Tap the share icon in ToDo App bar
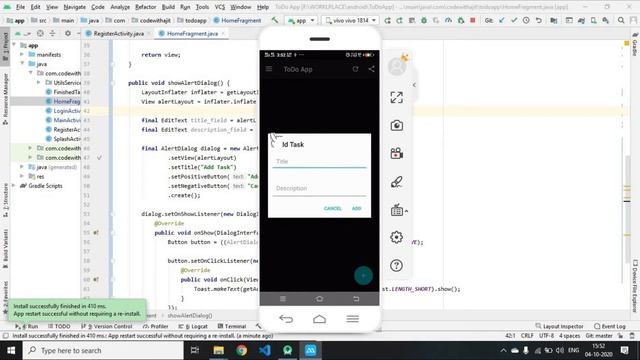The image size is (640, 360). (371, 69)
